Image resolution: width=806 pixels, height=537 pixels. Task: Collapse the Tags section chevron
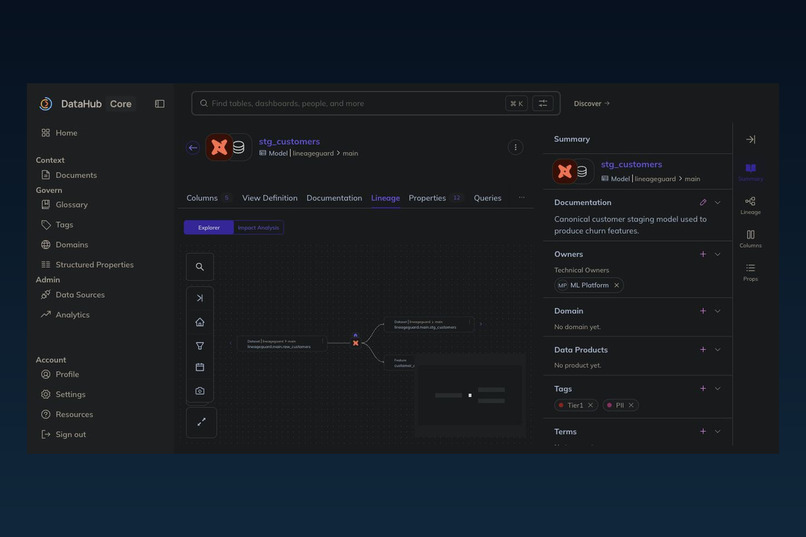coord(718,388)
